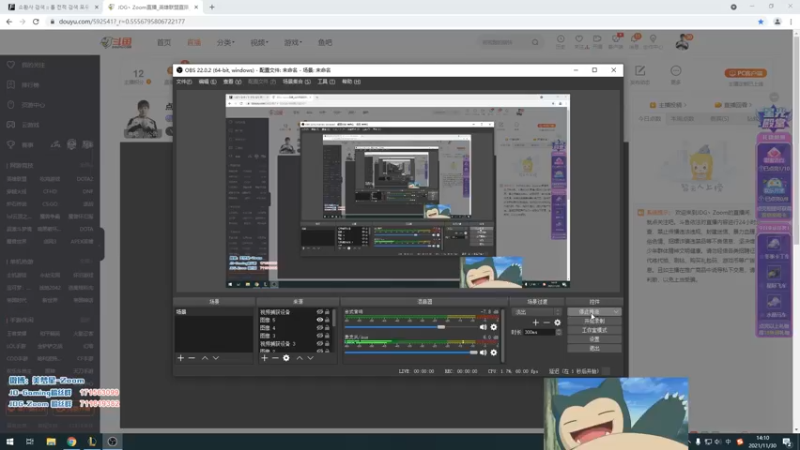The width and height of the screenshot is (800, 450).
Task: Lock the 图像 5 source
Action: pyautogui.click(x=327, y=320)
